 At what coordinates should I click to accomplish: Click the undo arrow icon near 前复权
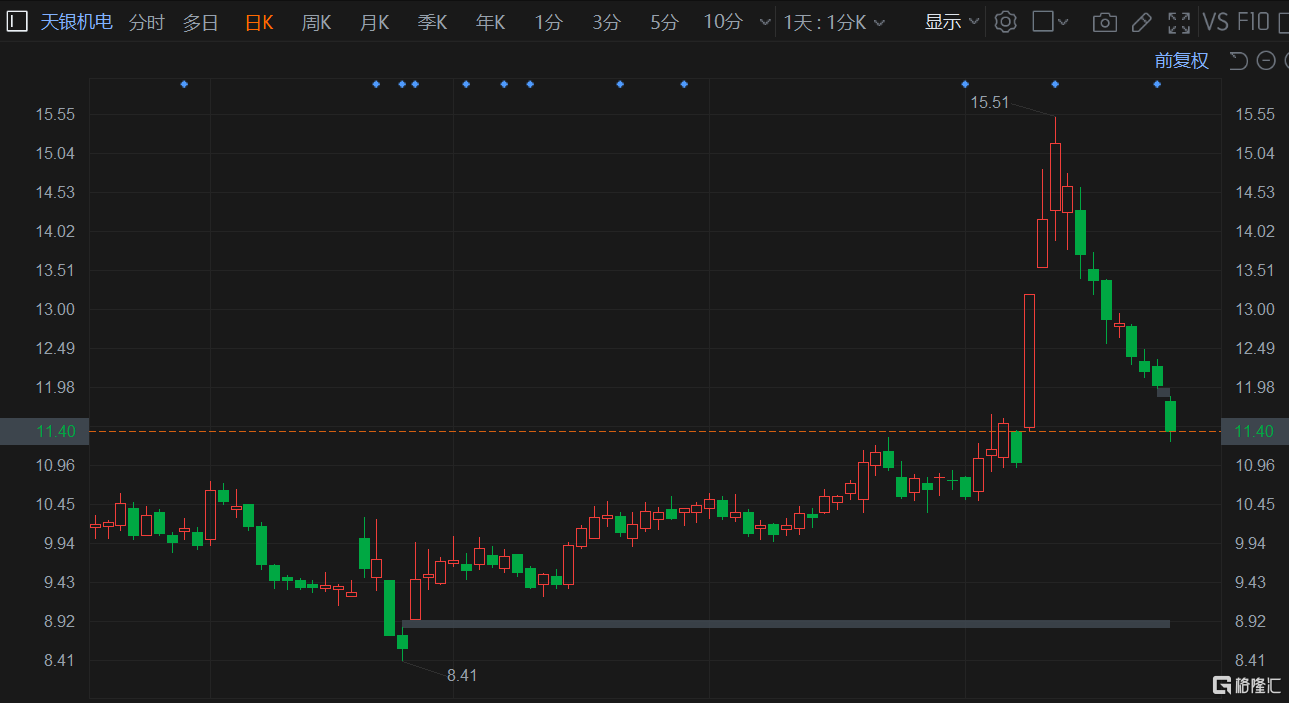(1238, 61)
